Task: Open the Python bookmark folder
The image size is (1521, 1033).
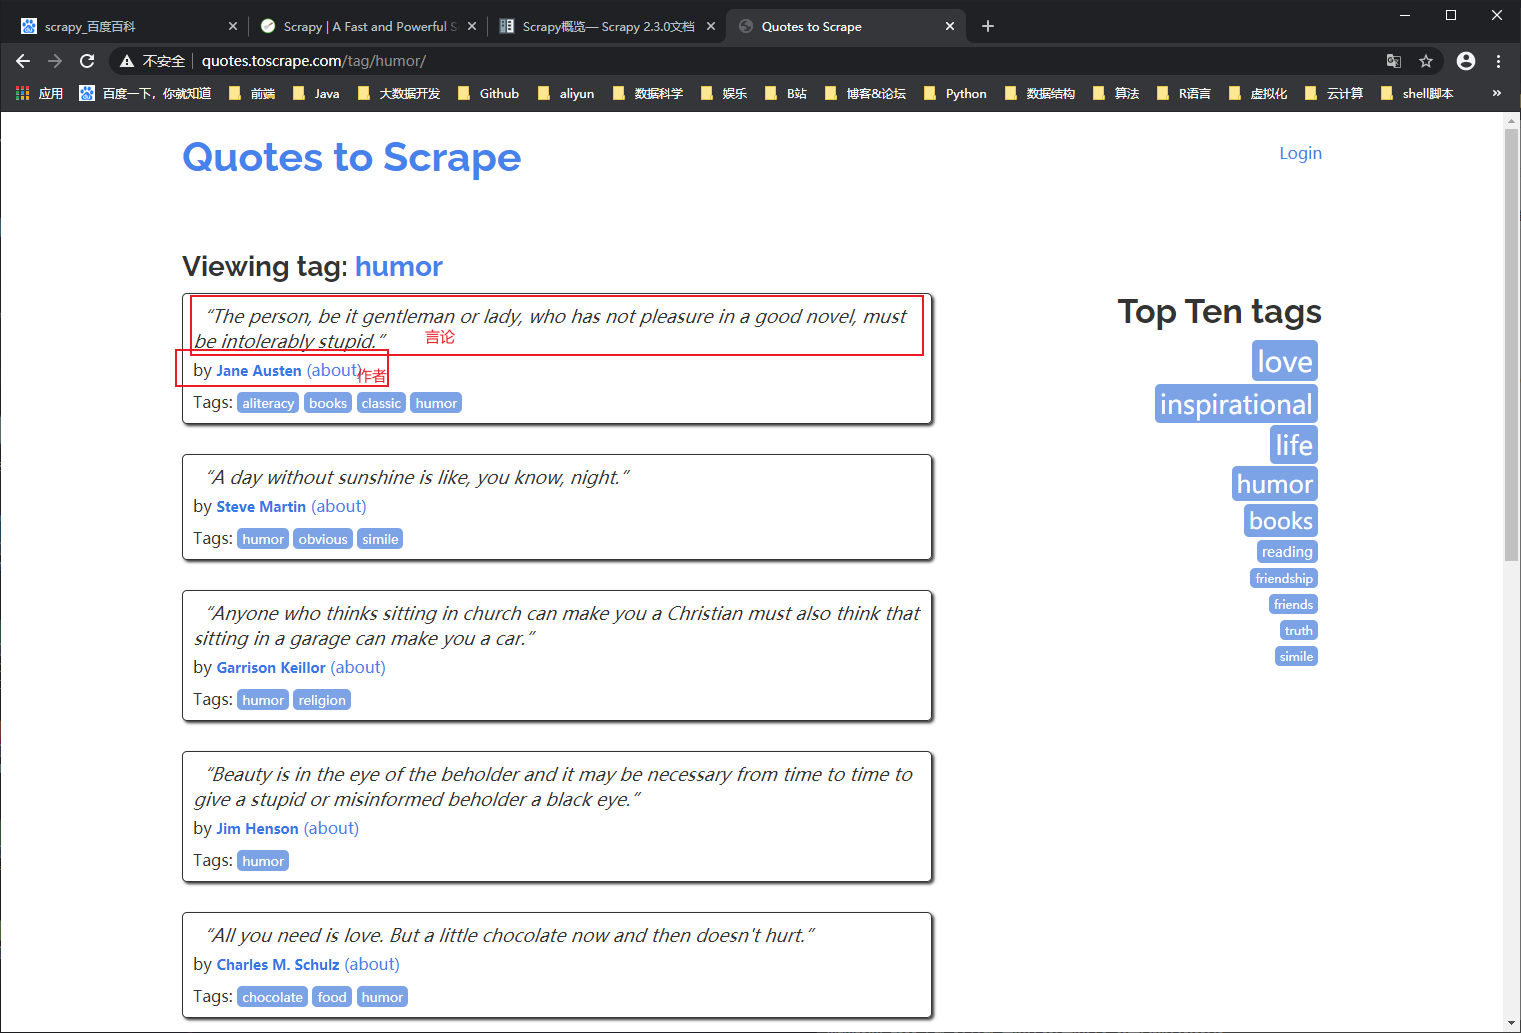Action: coord(955,93)
